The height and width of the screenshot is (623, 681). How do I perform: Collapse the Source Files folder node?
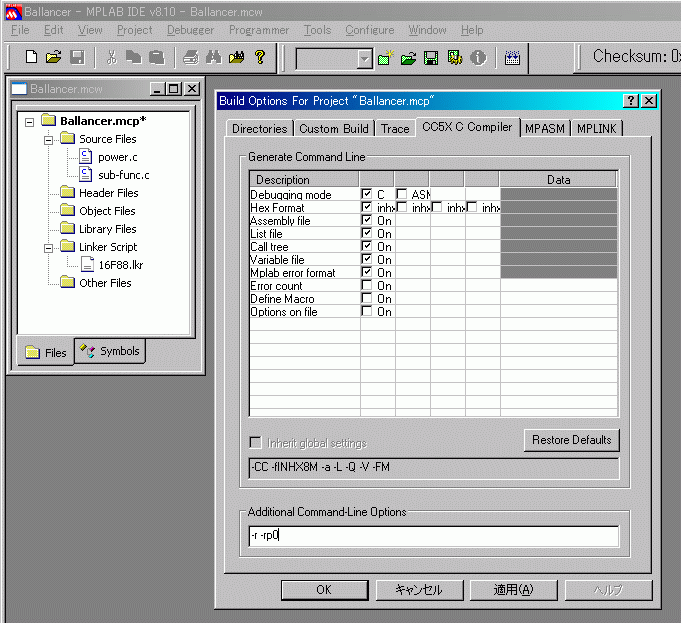pyautogui.click(x=48, y=140)
